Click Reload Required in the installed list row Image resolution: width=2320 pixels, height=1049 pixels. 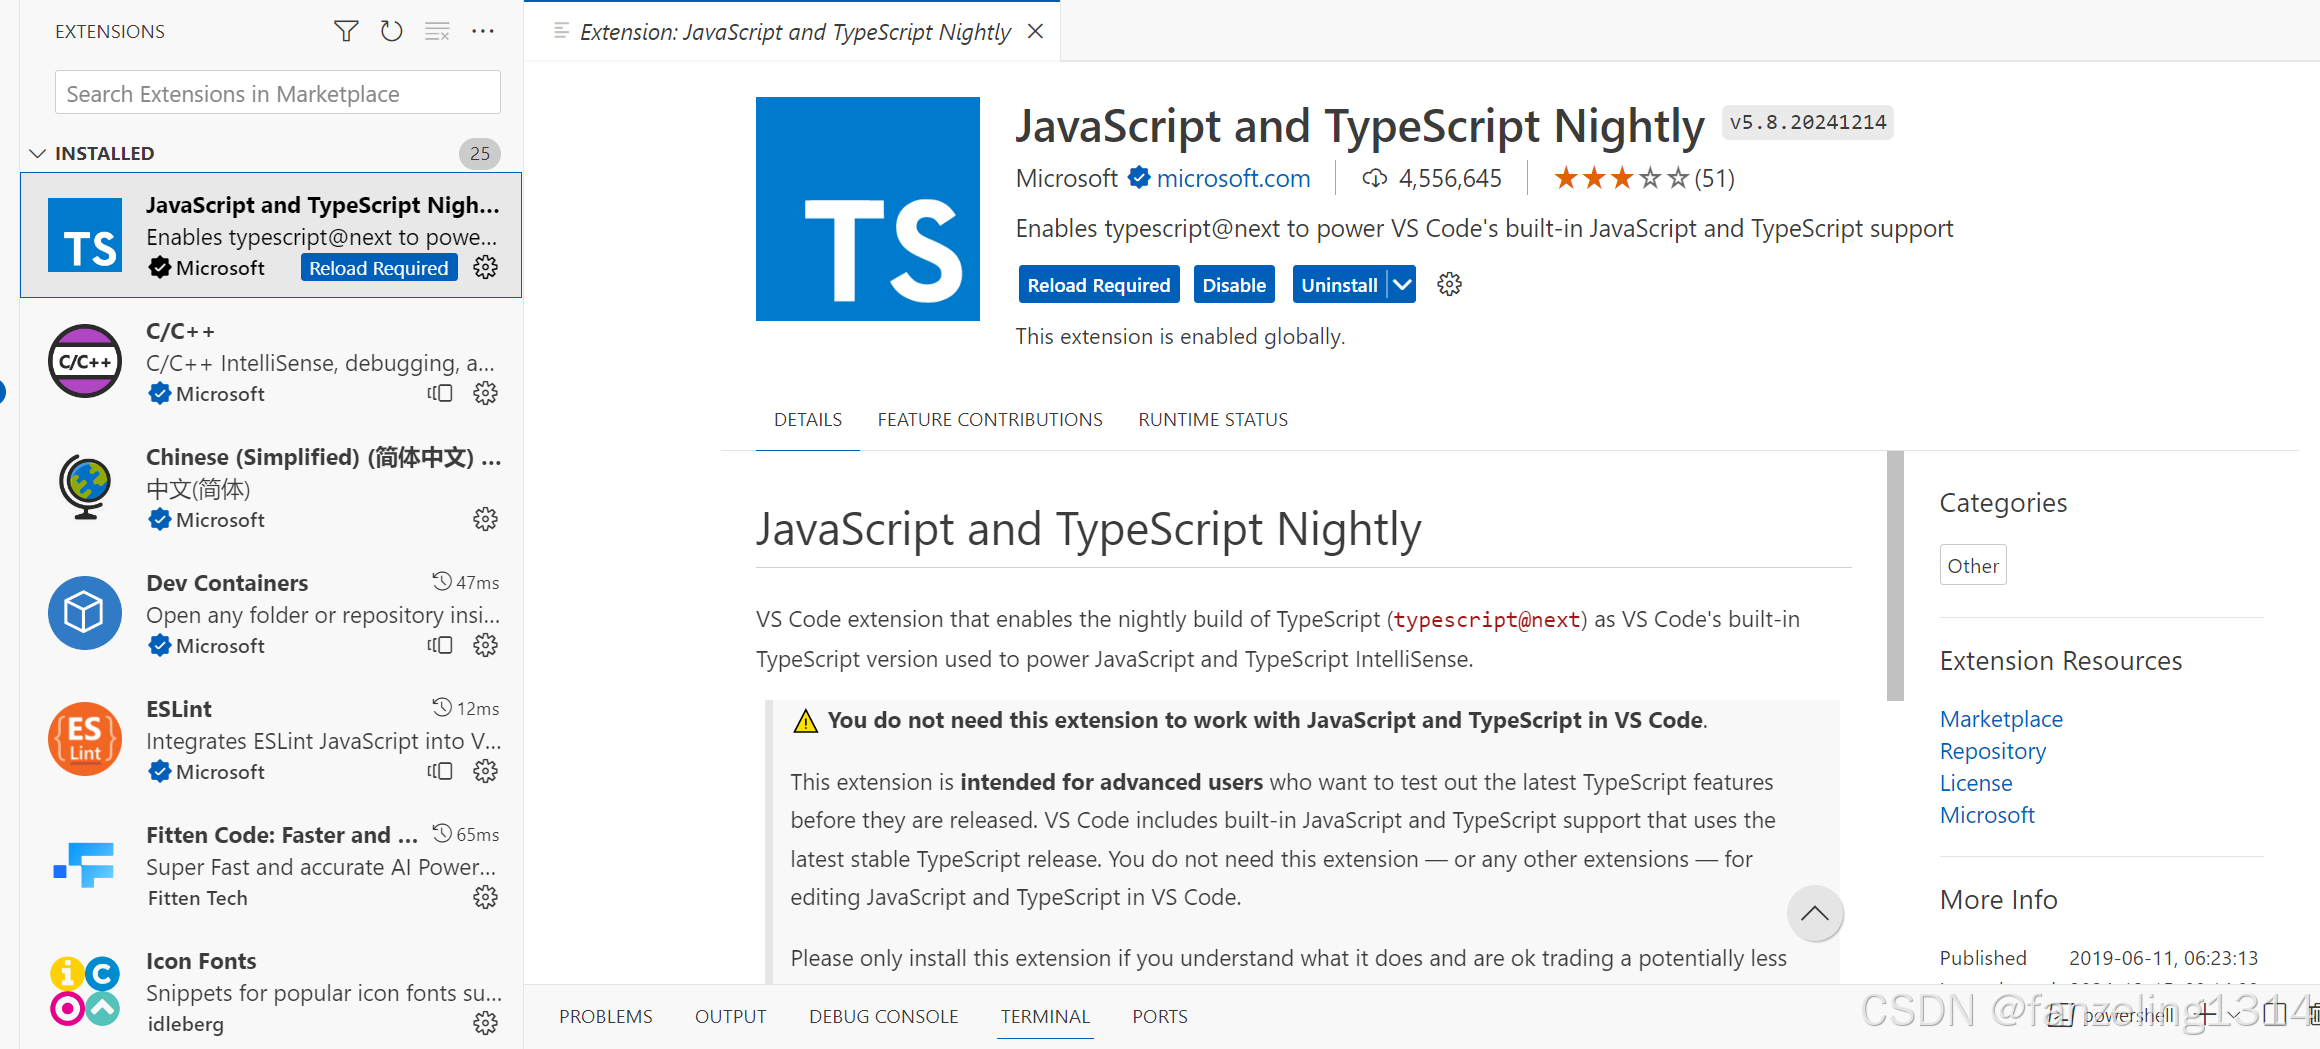(379, 268)
